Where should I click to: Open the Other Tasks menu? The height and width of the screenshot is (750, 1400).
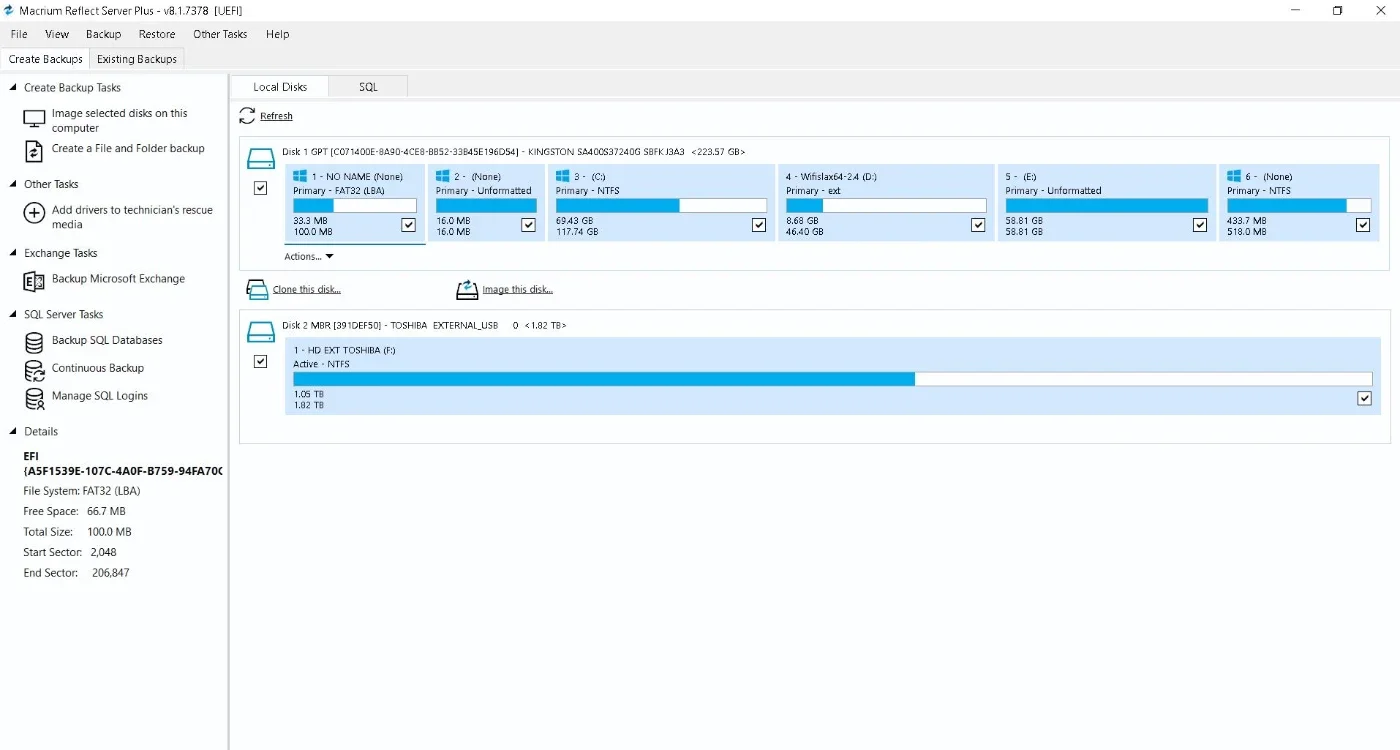point(220,34)
